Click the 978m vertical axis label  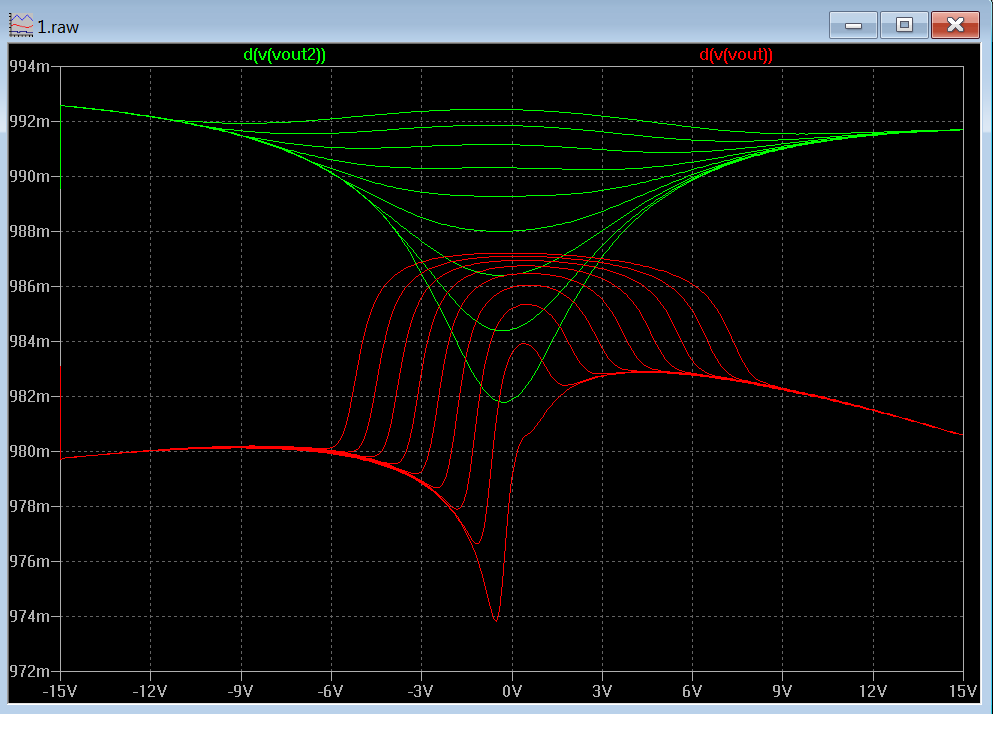29,507
